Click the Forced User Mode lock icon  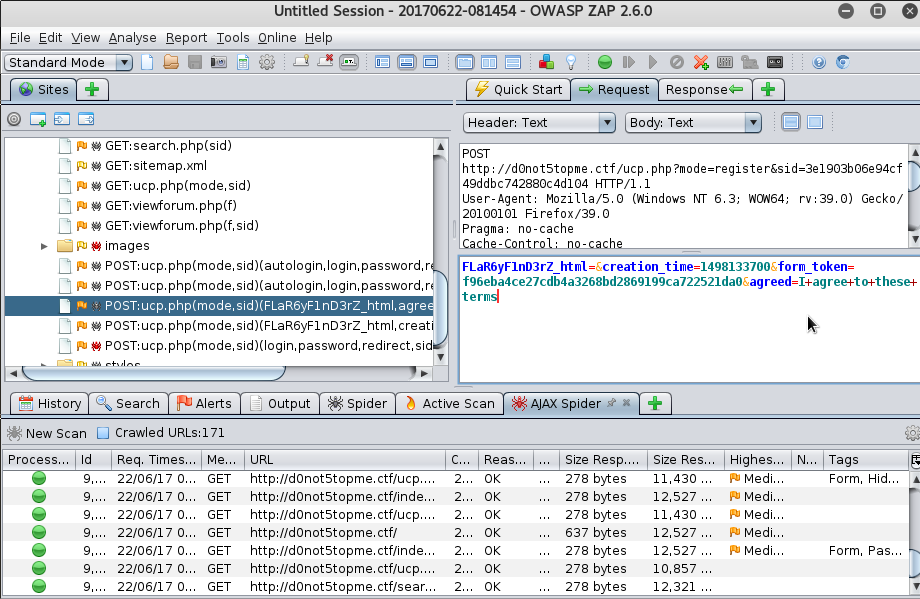click(x=749, y=62)
